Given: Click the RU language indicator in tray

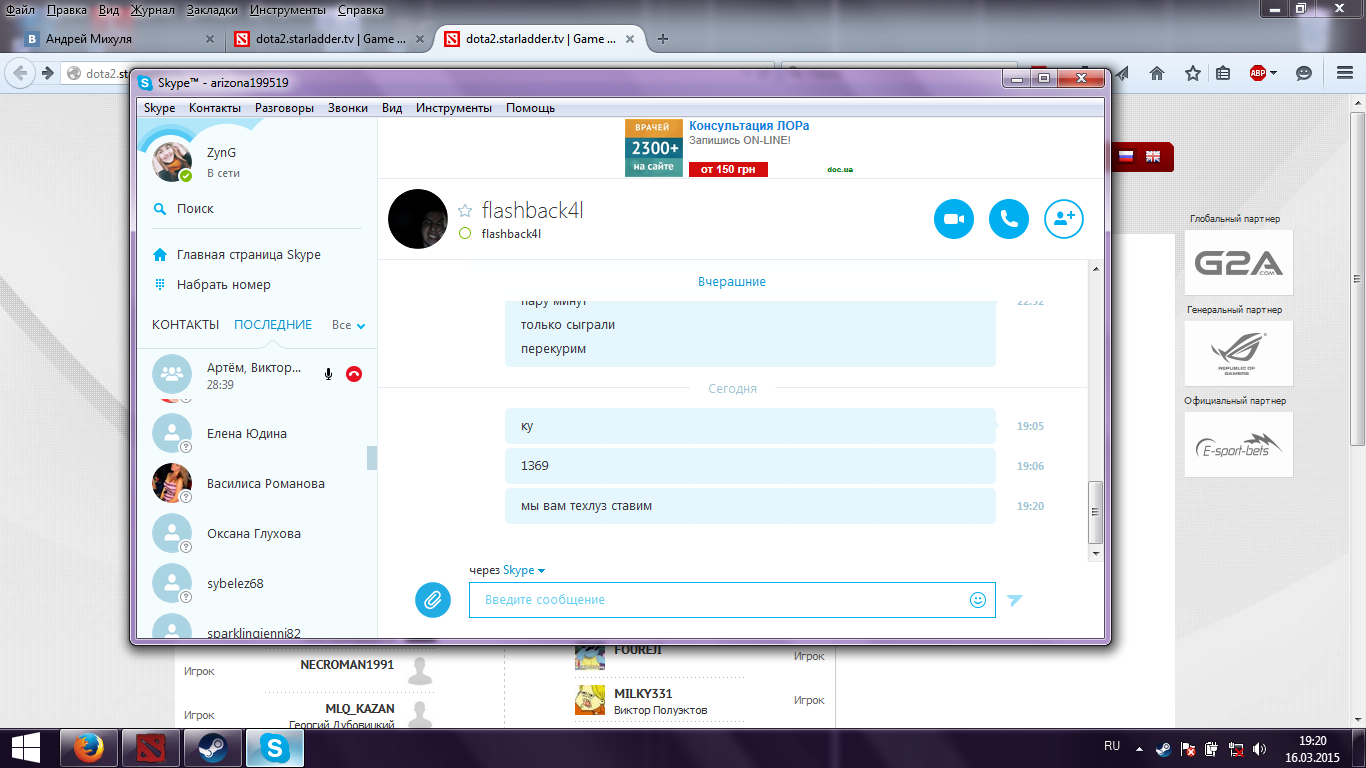Looking at the screenshot, I should point(1112,746).
